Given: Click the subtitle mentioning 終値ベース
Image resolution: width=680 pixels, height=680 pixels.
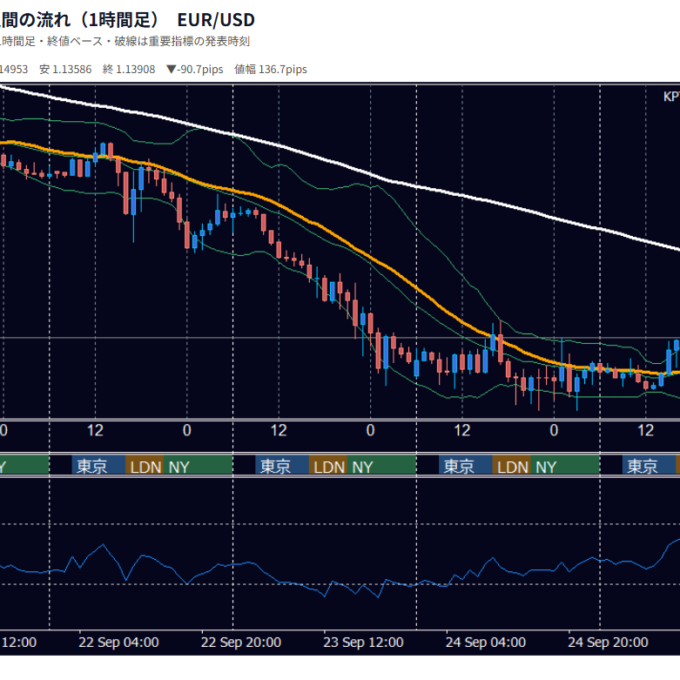Looking at the screenshot, I should tap(125, 42).
